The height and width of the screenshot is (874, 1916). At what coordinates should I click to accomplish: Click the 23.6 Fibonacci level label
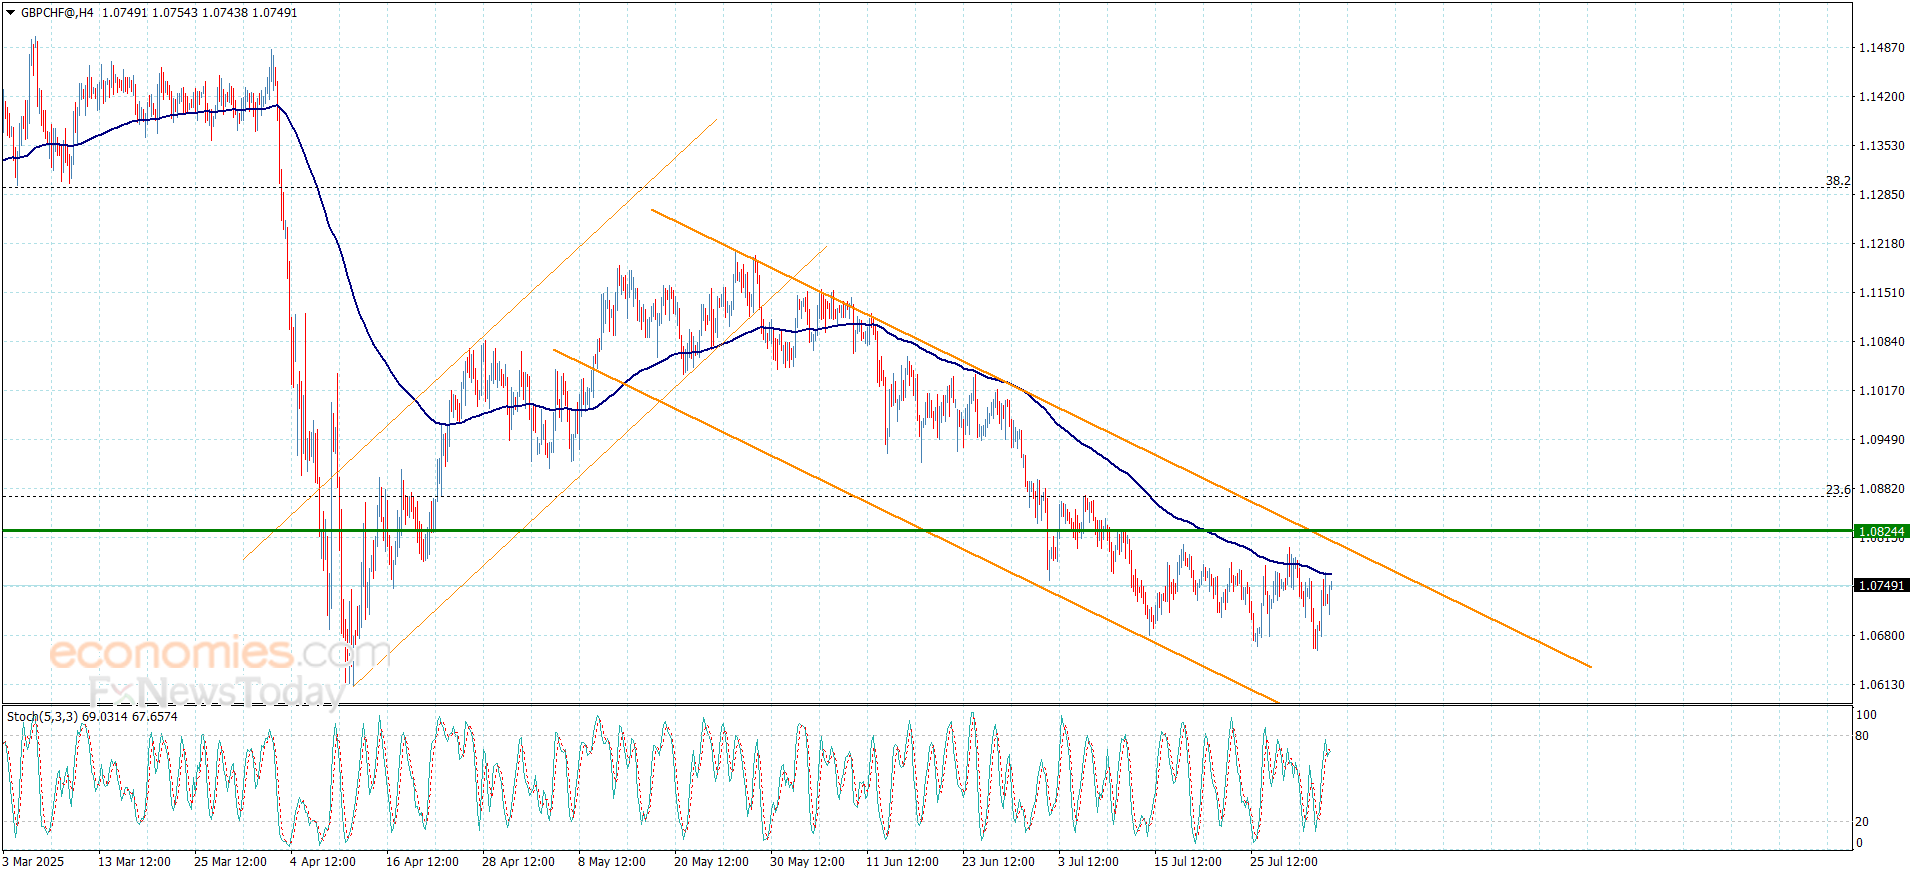point(1838,490)
